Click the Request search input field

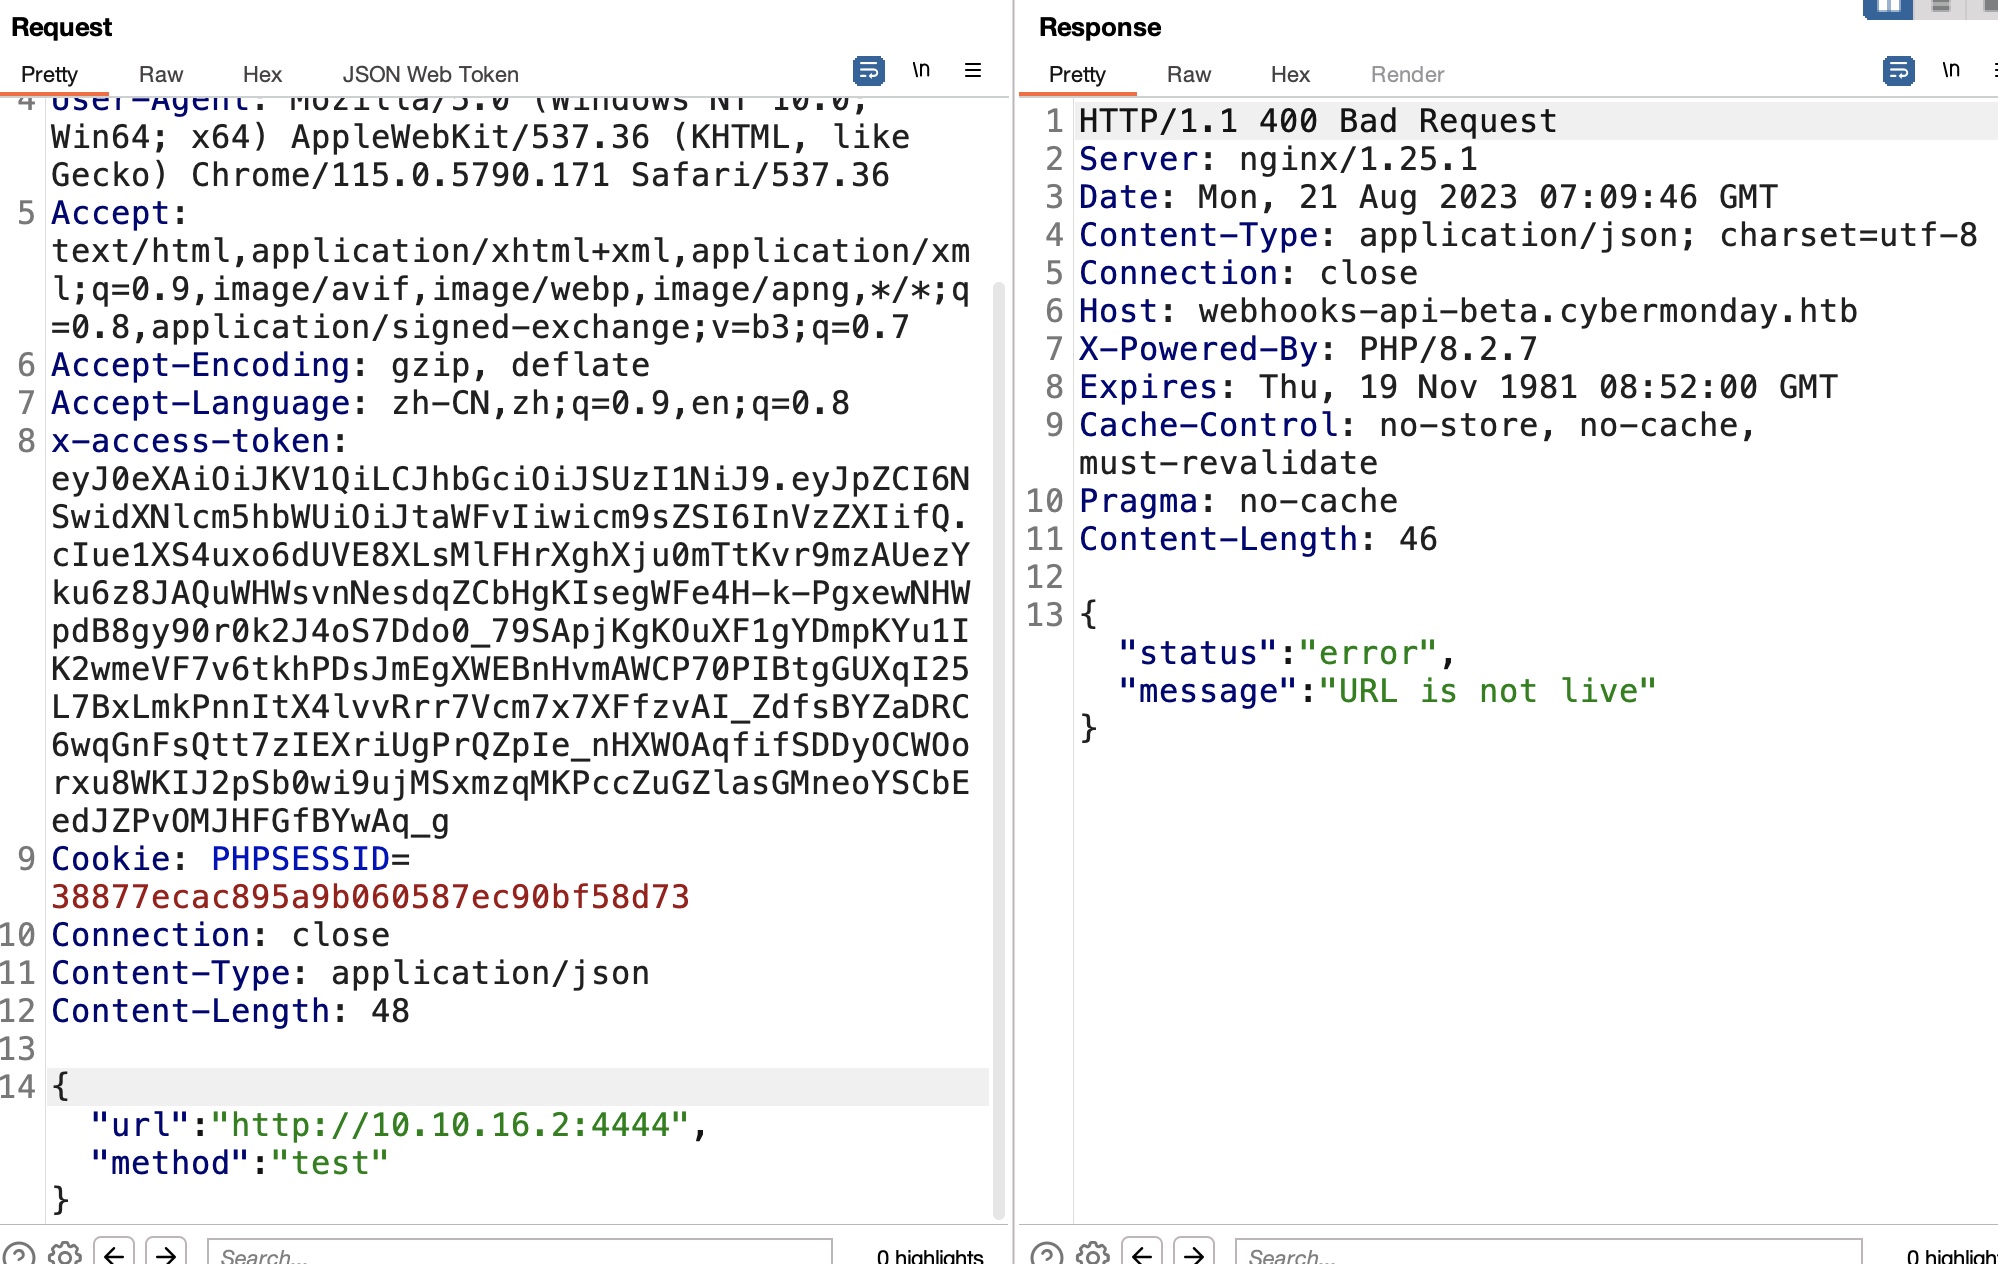(x=520, y=1253)
